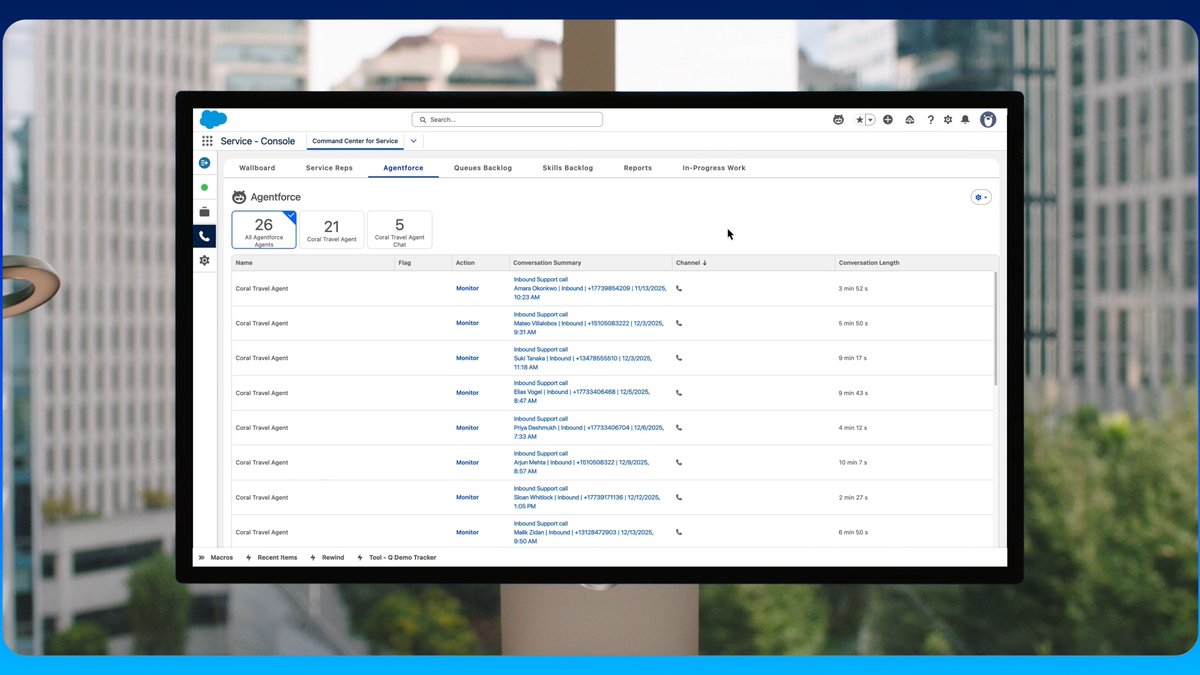Click the phone channel icon in Sloan Whitlock row
The image size is (1200, 675).
(679, 497)
